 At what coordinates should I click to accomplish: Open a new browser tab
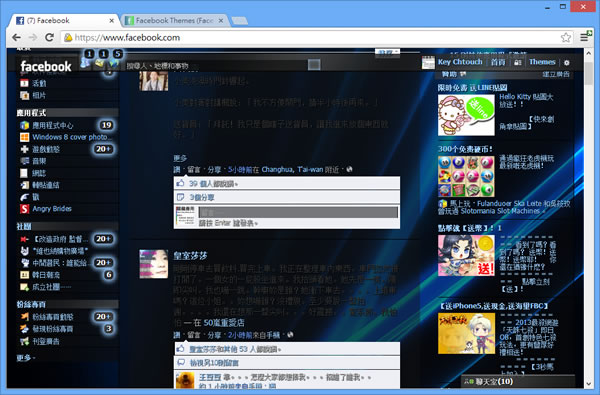pos(240,21)
